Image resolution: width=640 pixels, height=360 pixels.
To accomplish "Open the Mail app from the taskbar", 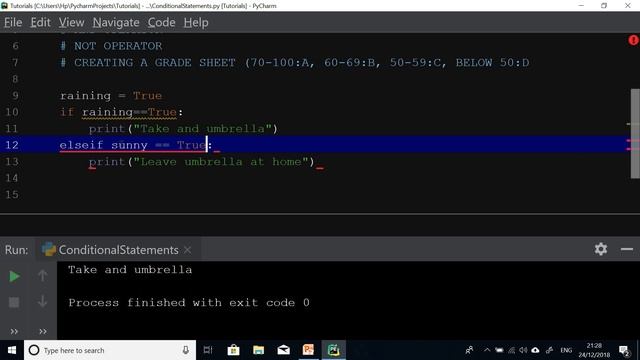I will (283, 350).
